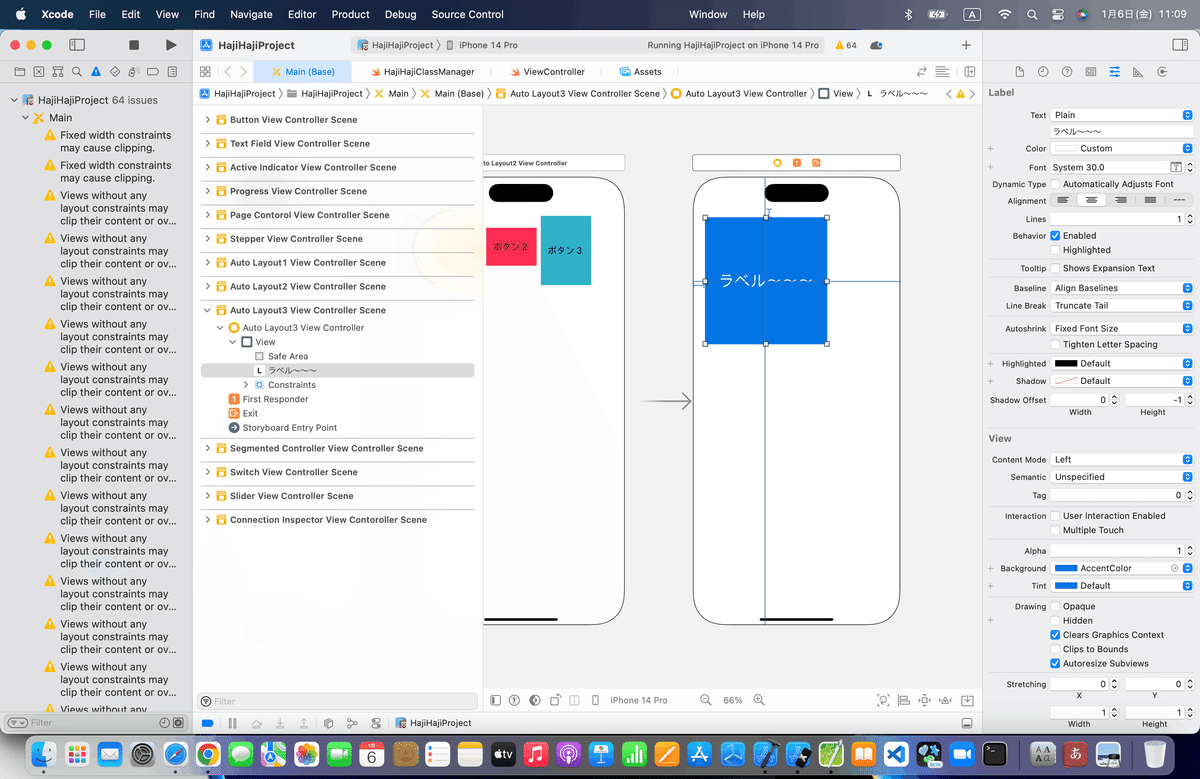
Task: Open the Size inspector ruler icon
Action: click(1138, 72)
